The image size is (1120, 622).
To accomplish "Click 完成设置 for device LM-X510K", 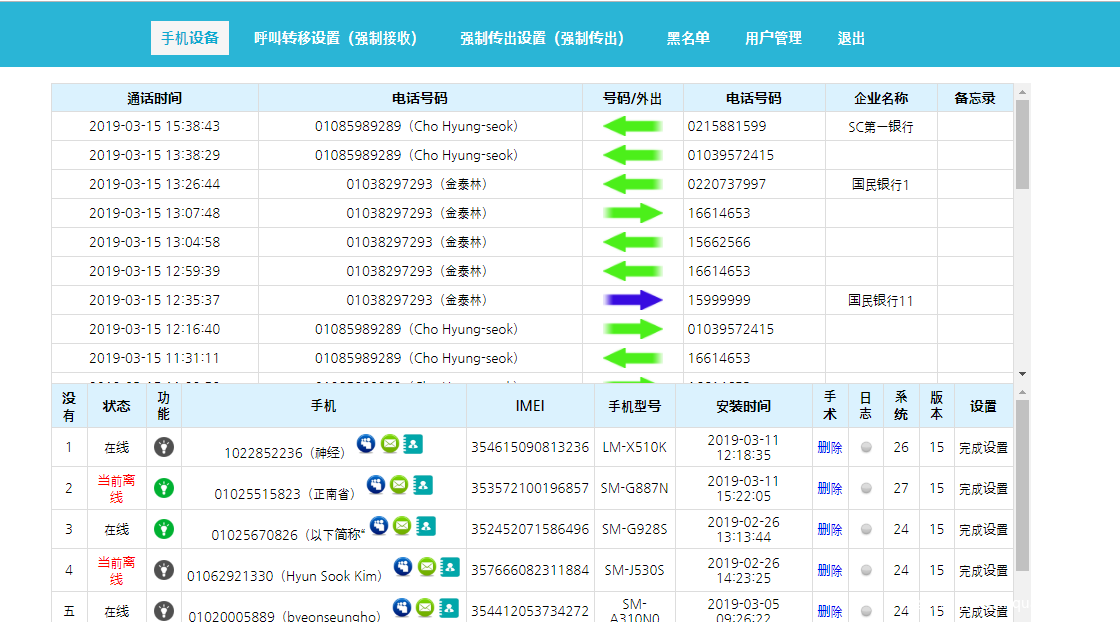I will pos(983,448).
